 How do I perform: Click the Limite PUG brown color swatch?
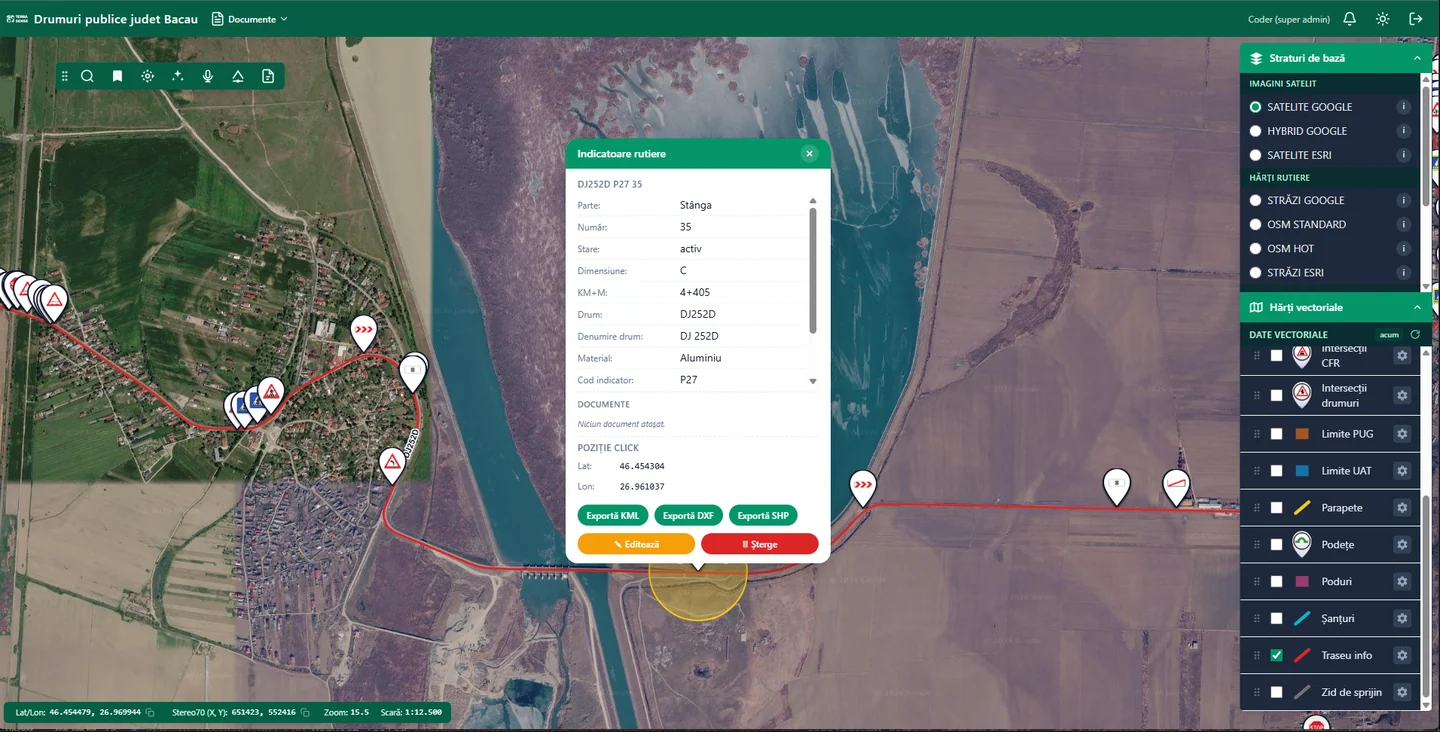[1302, 434]
